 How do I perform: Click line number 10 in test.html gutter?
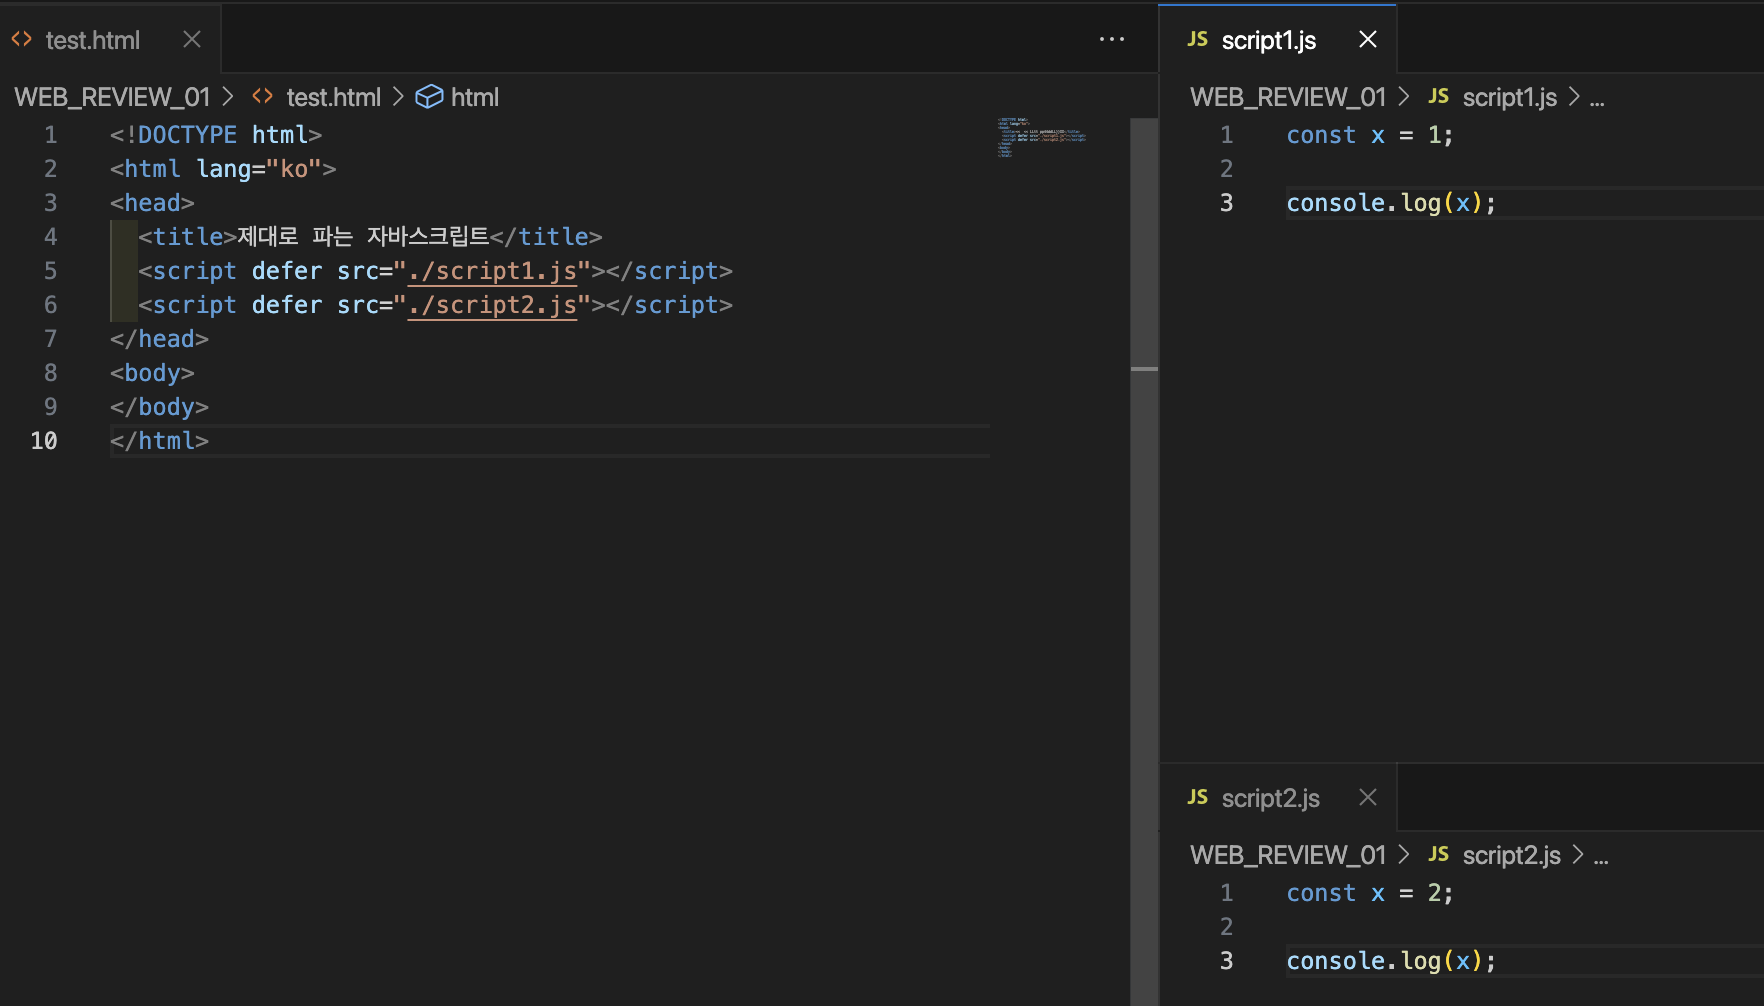[x=44, y=441]
